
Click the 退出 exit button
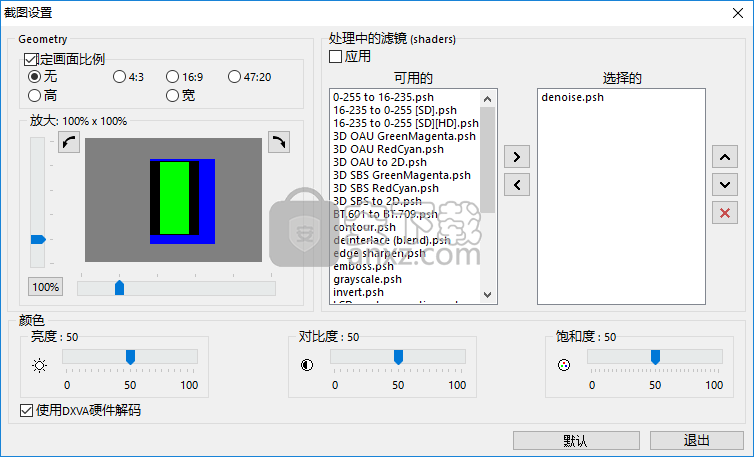pos(697,440)
